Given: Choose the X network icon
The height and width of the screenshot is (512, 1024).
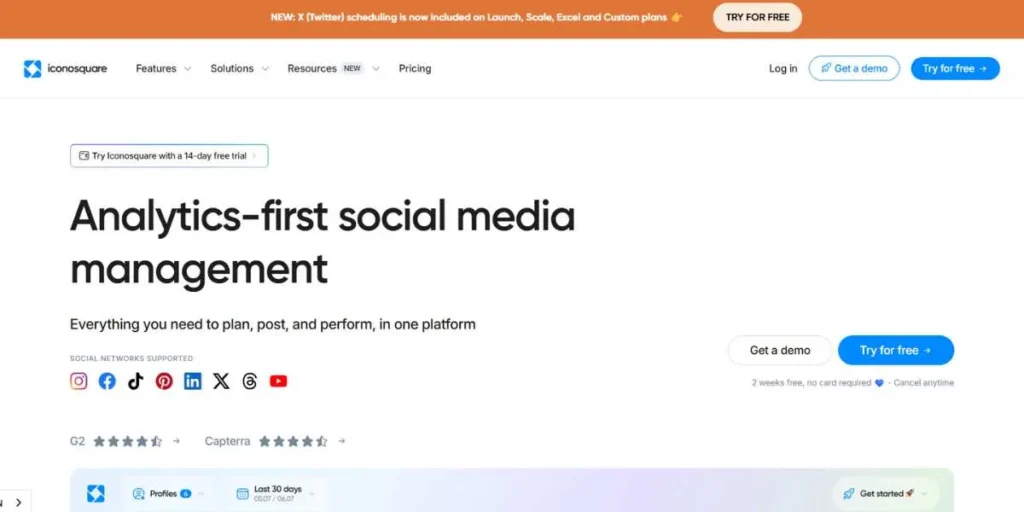Looking at the screenshot, I should (221, 381).
